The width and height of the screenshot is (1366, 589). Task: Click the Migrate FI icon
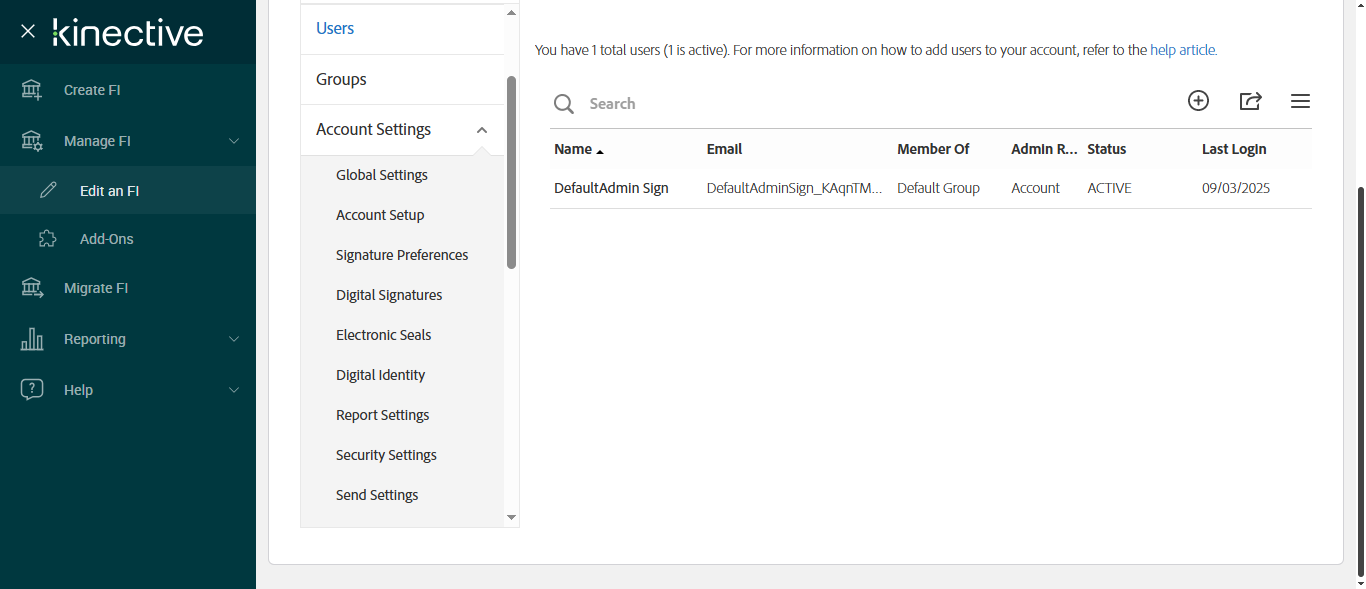[32, 288]
